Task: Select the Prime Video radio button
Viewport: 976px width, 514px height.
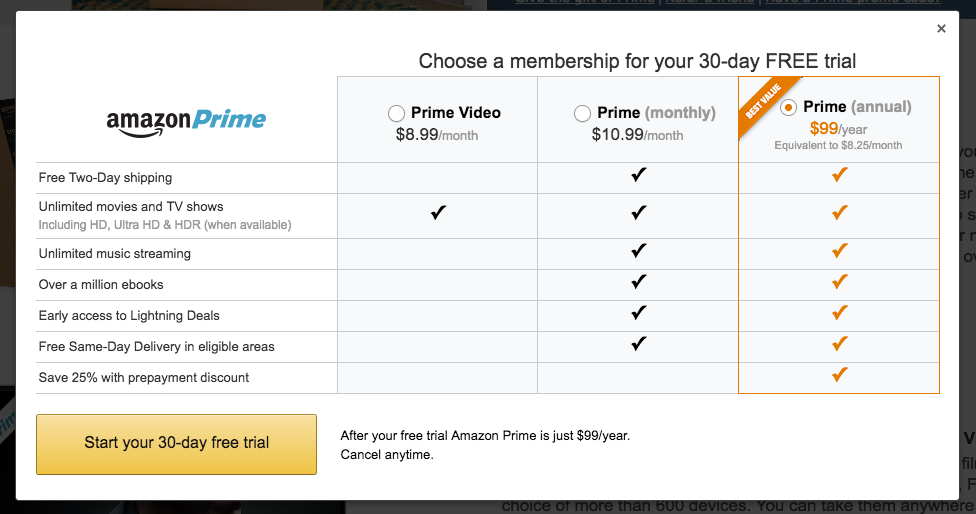Action: (396, 114)
